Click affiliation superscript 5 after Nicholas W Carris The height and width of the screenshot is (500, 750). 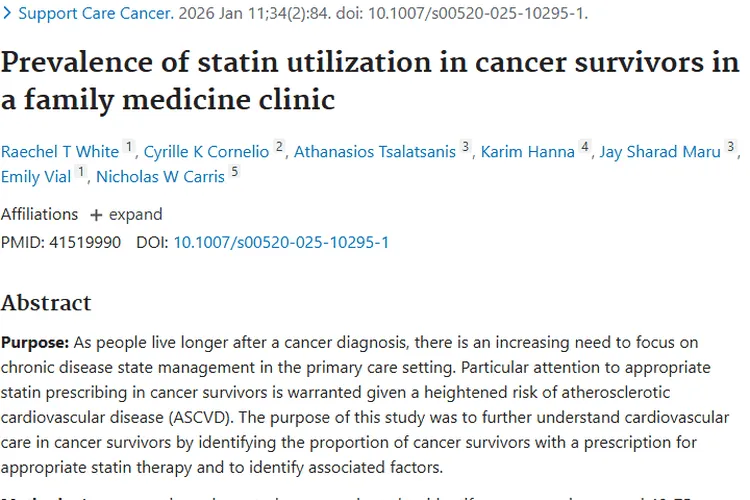(234, 173)
